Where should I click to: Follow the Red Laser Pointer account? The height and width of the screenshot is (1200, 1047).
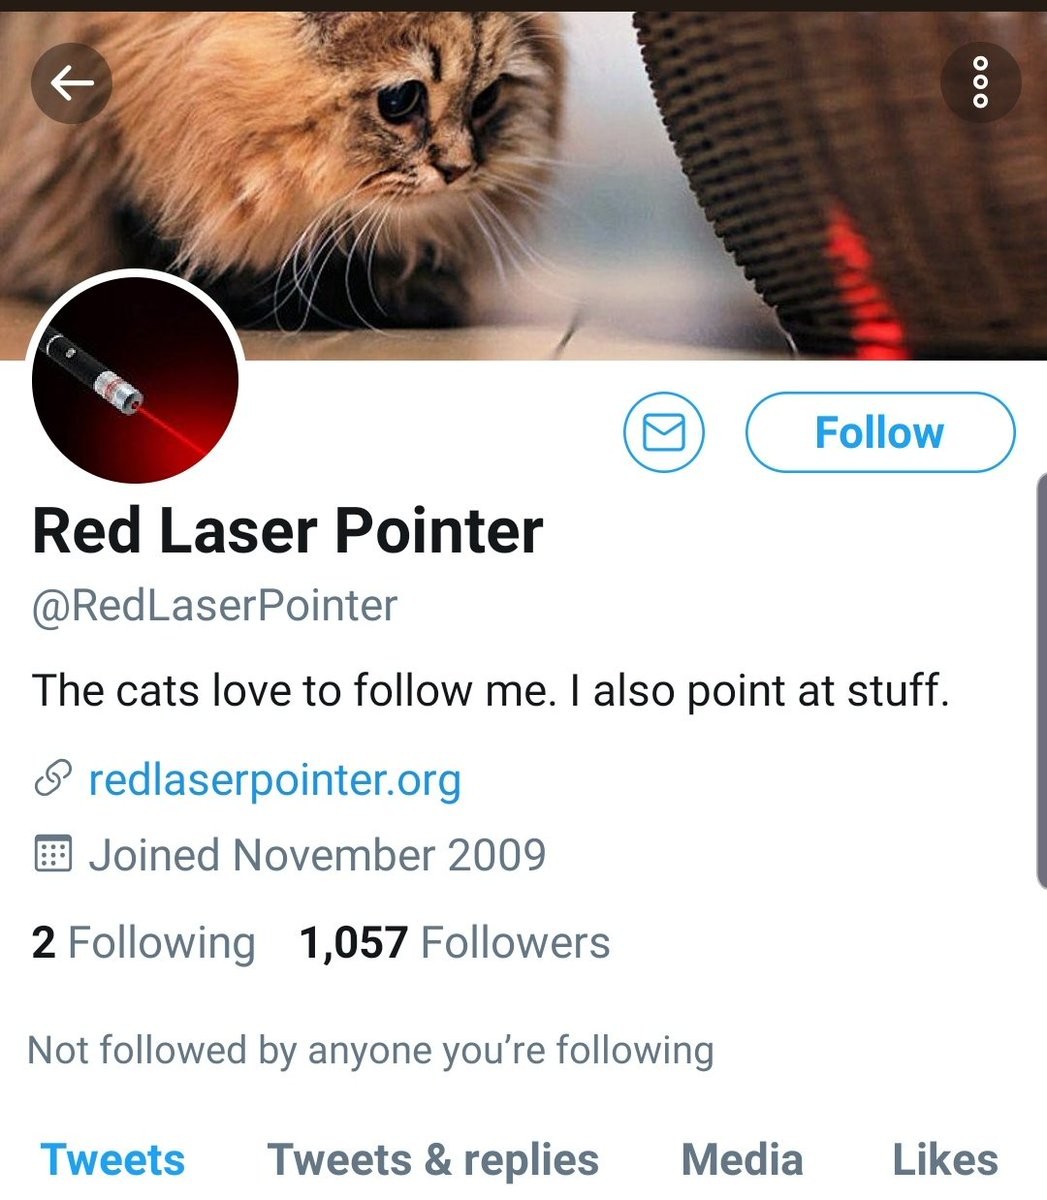(x=880, y=432)
